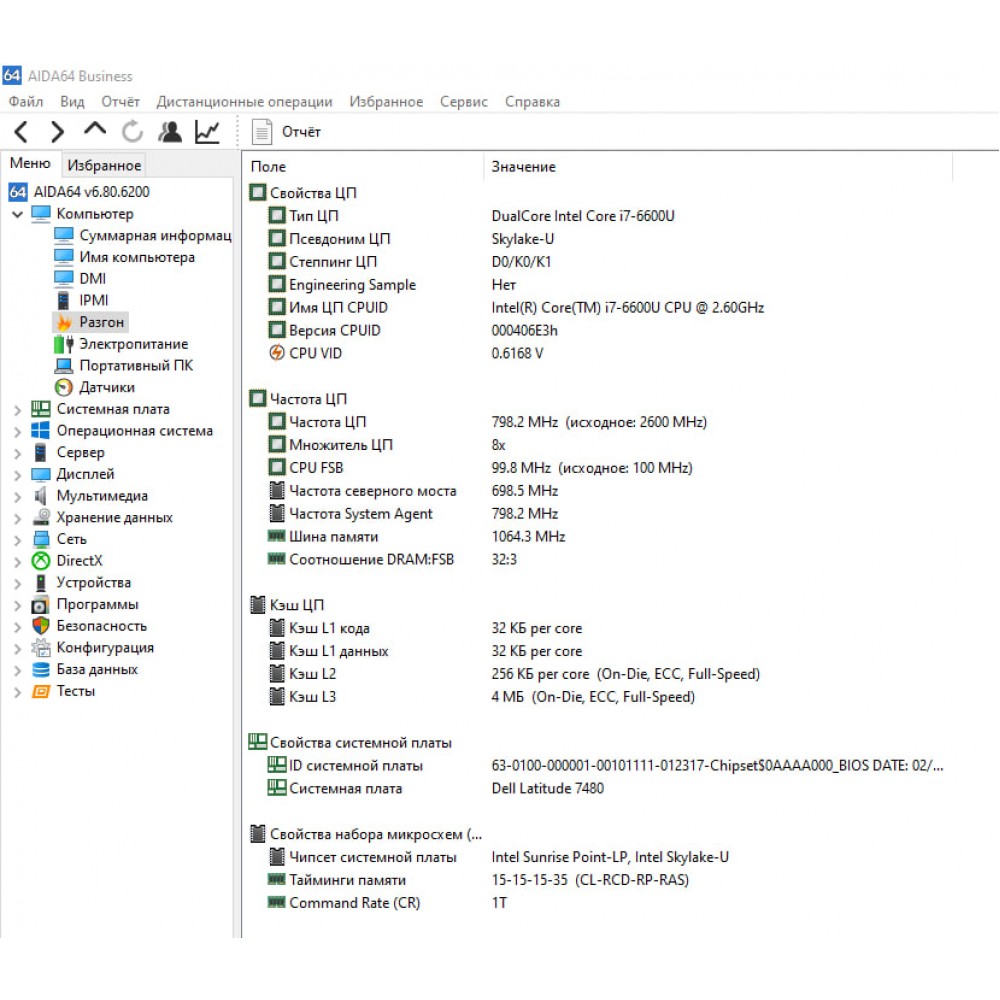Screen dimensions: 1000x1000
Task: Switch to the Избранное sidebar tab
Action: tap(104, 165)
